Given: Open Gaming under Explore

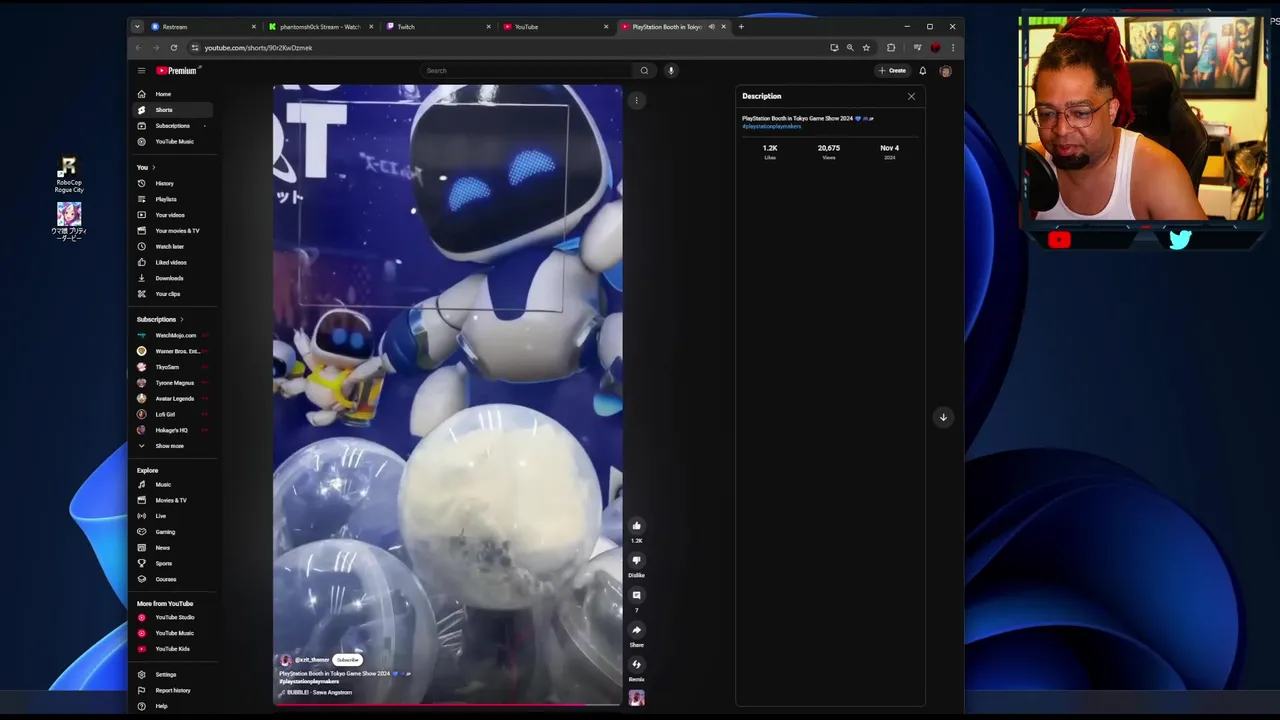Looking at the screenshot, I should click(171, 532).
